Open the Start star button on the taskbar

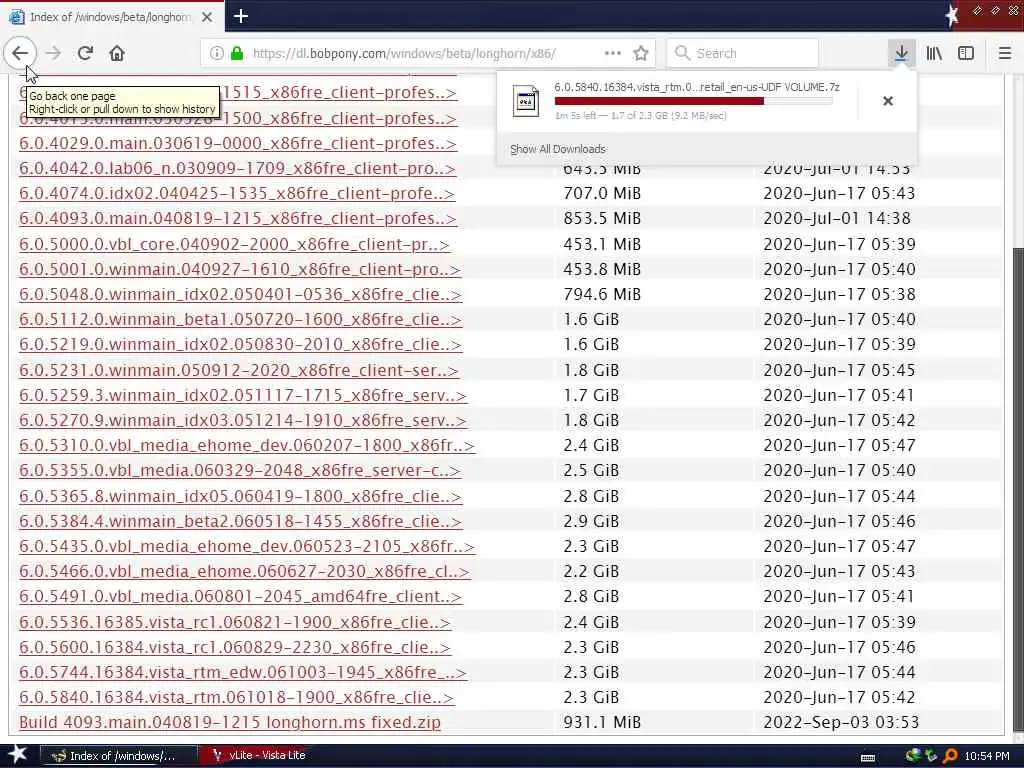(x=17, y=754)
